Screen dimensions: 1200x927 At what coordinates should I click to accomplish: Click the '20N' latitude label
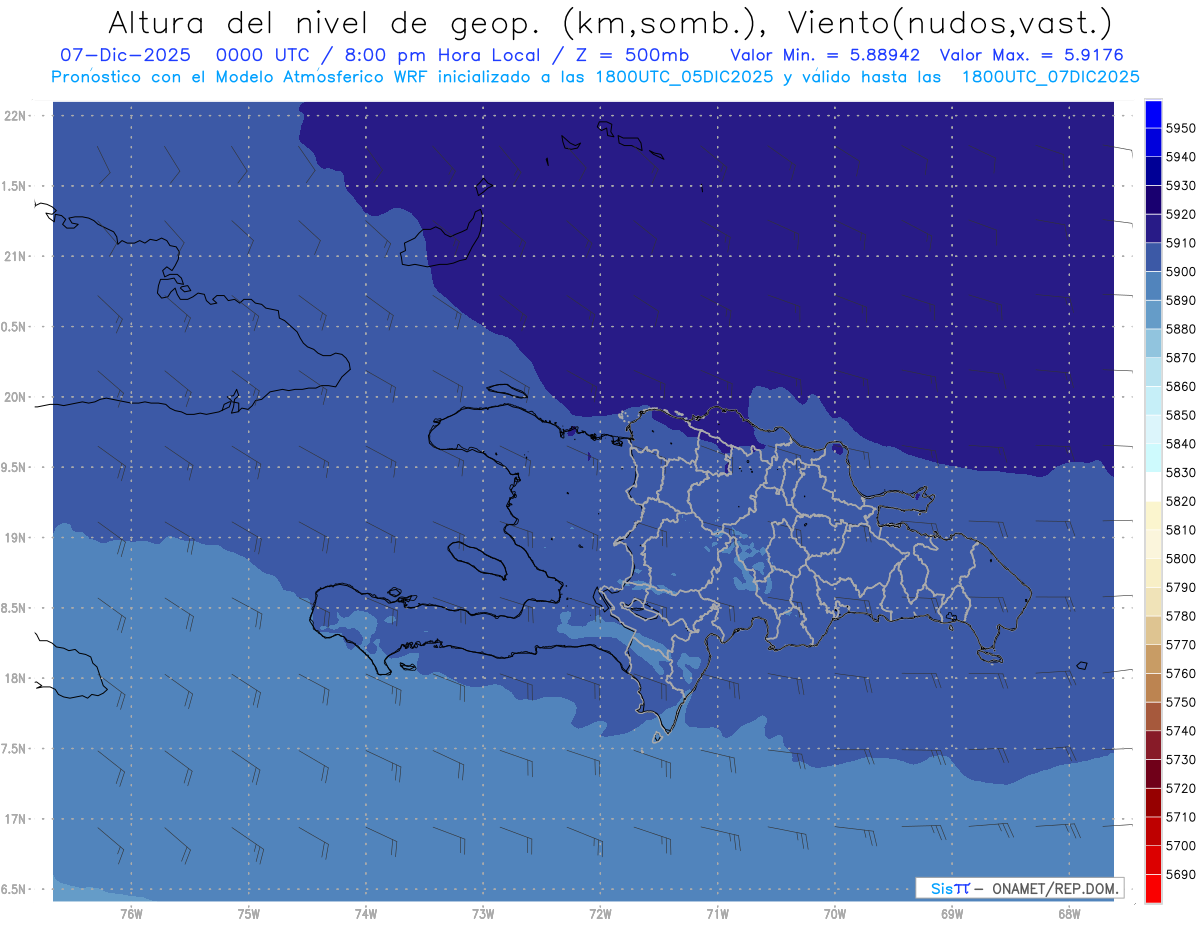pos(15,397)
